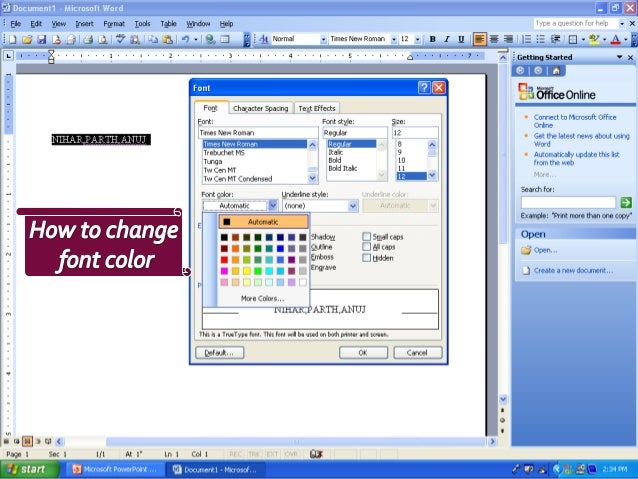
Task: Click the Undo arrow icon
Action: tap(186, 39)
